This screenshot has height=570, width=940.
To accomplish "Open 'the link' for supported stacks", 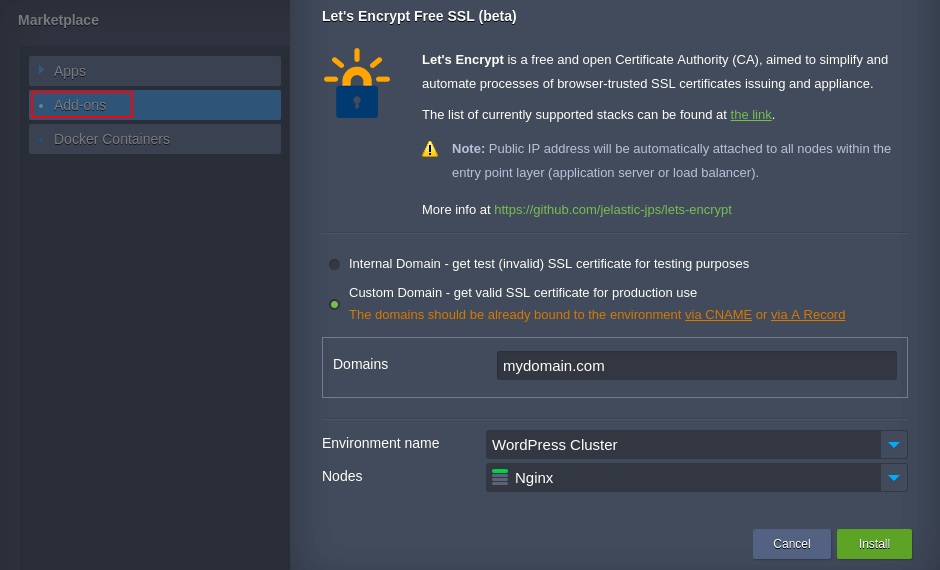I will (751, 114).
